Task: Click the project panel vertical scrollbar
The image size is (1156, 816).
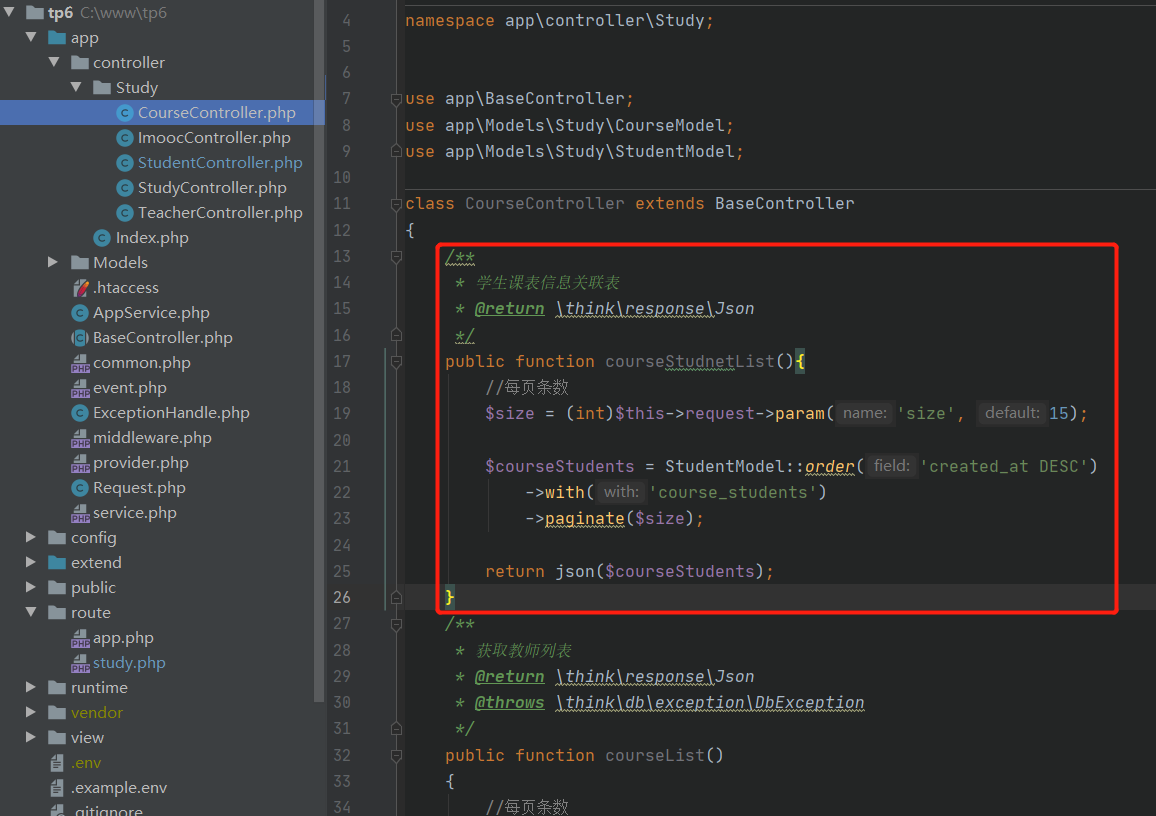Action: pos(319,350)
